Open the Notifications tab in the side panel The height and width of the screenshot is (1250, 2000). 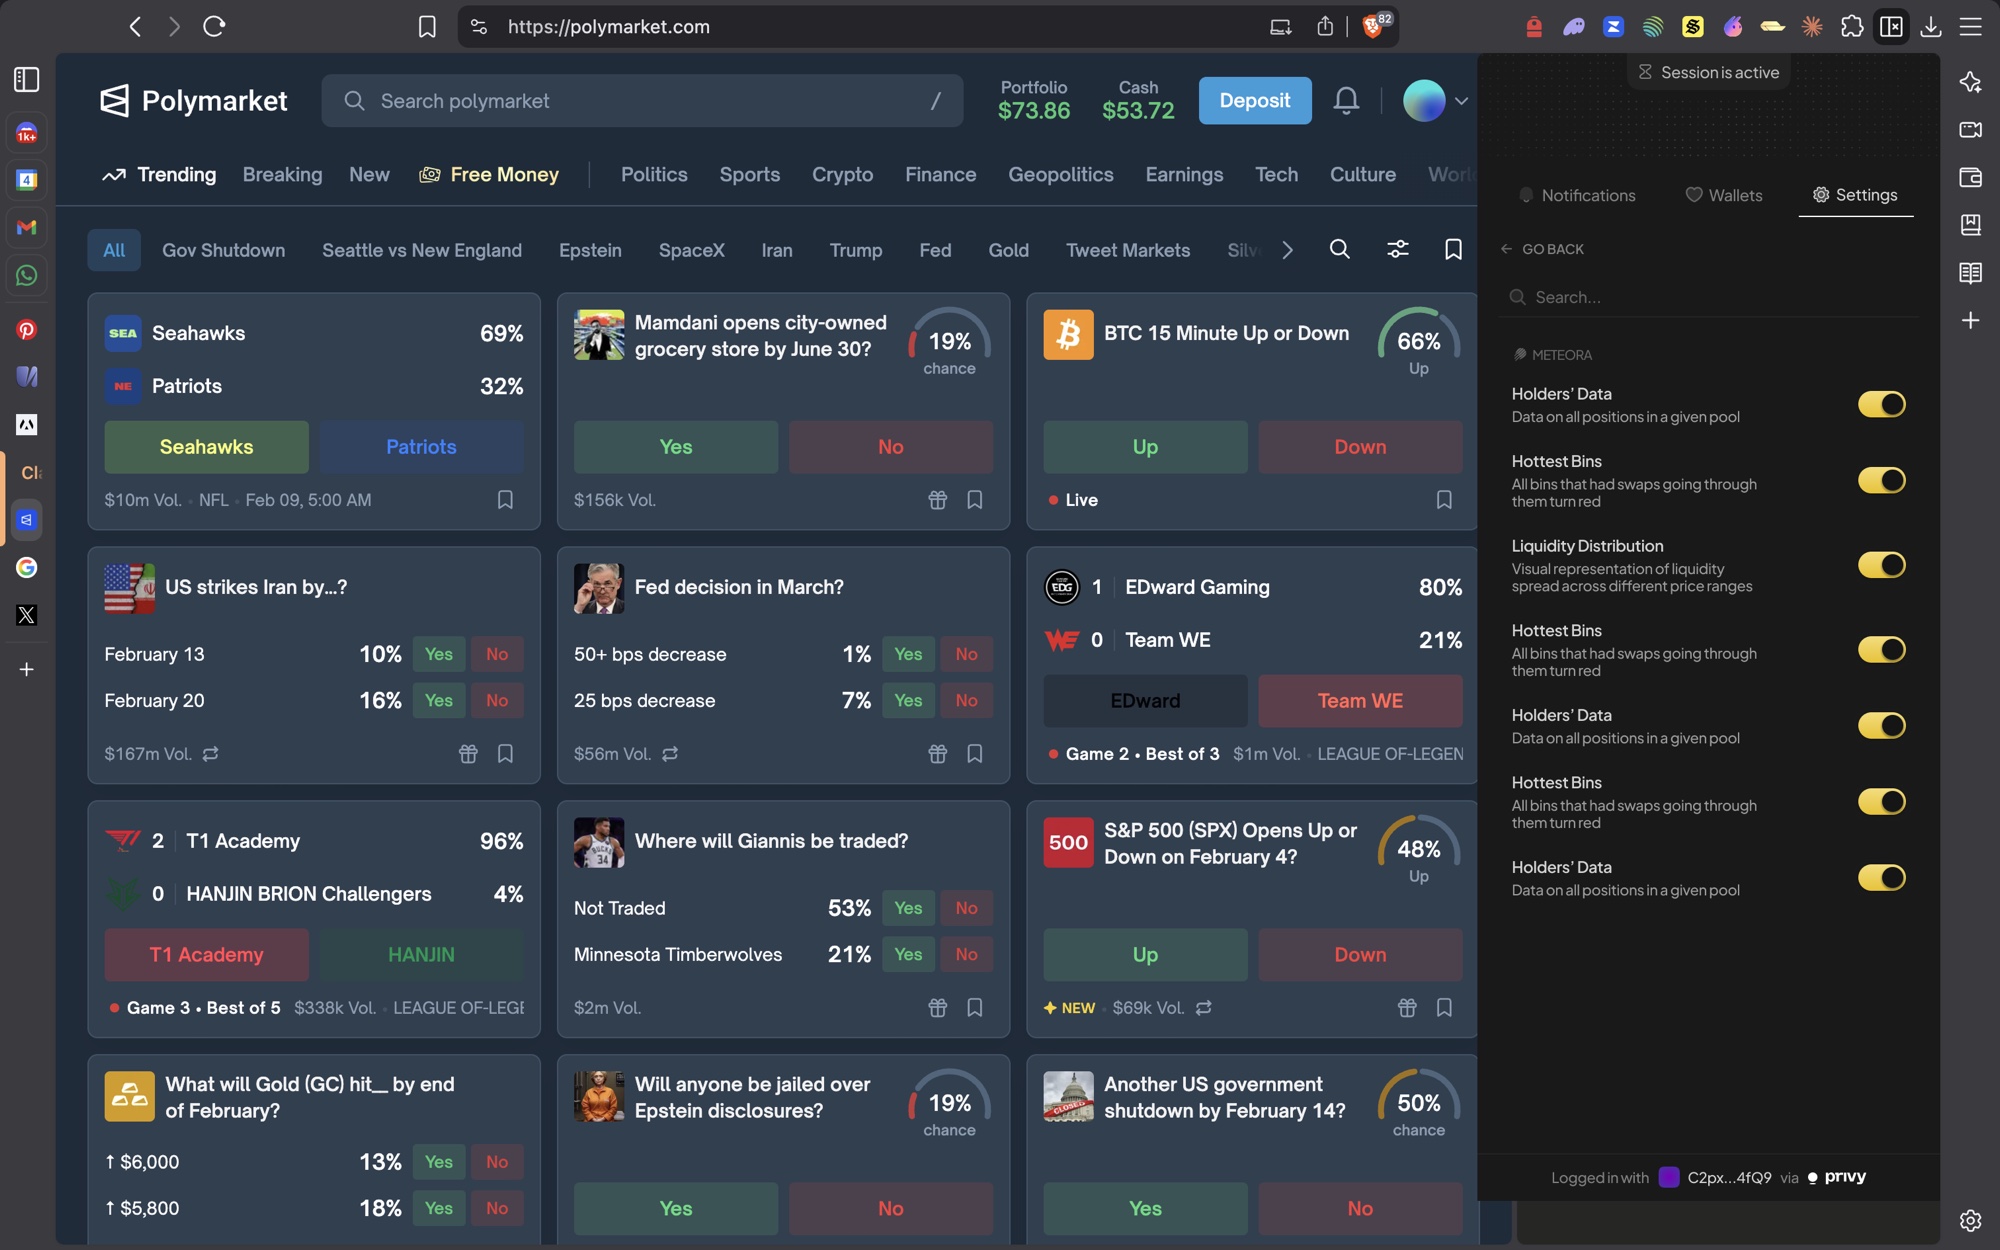tap(1577, 195)
